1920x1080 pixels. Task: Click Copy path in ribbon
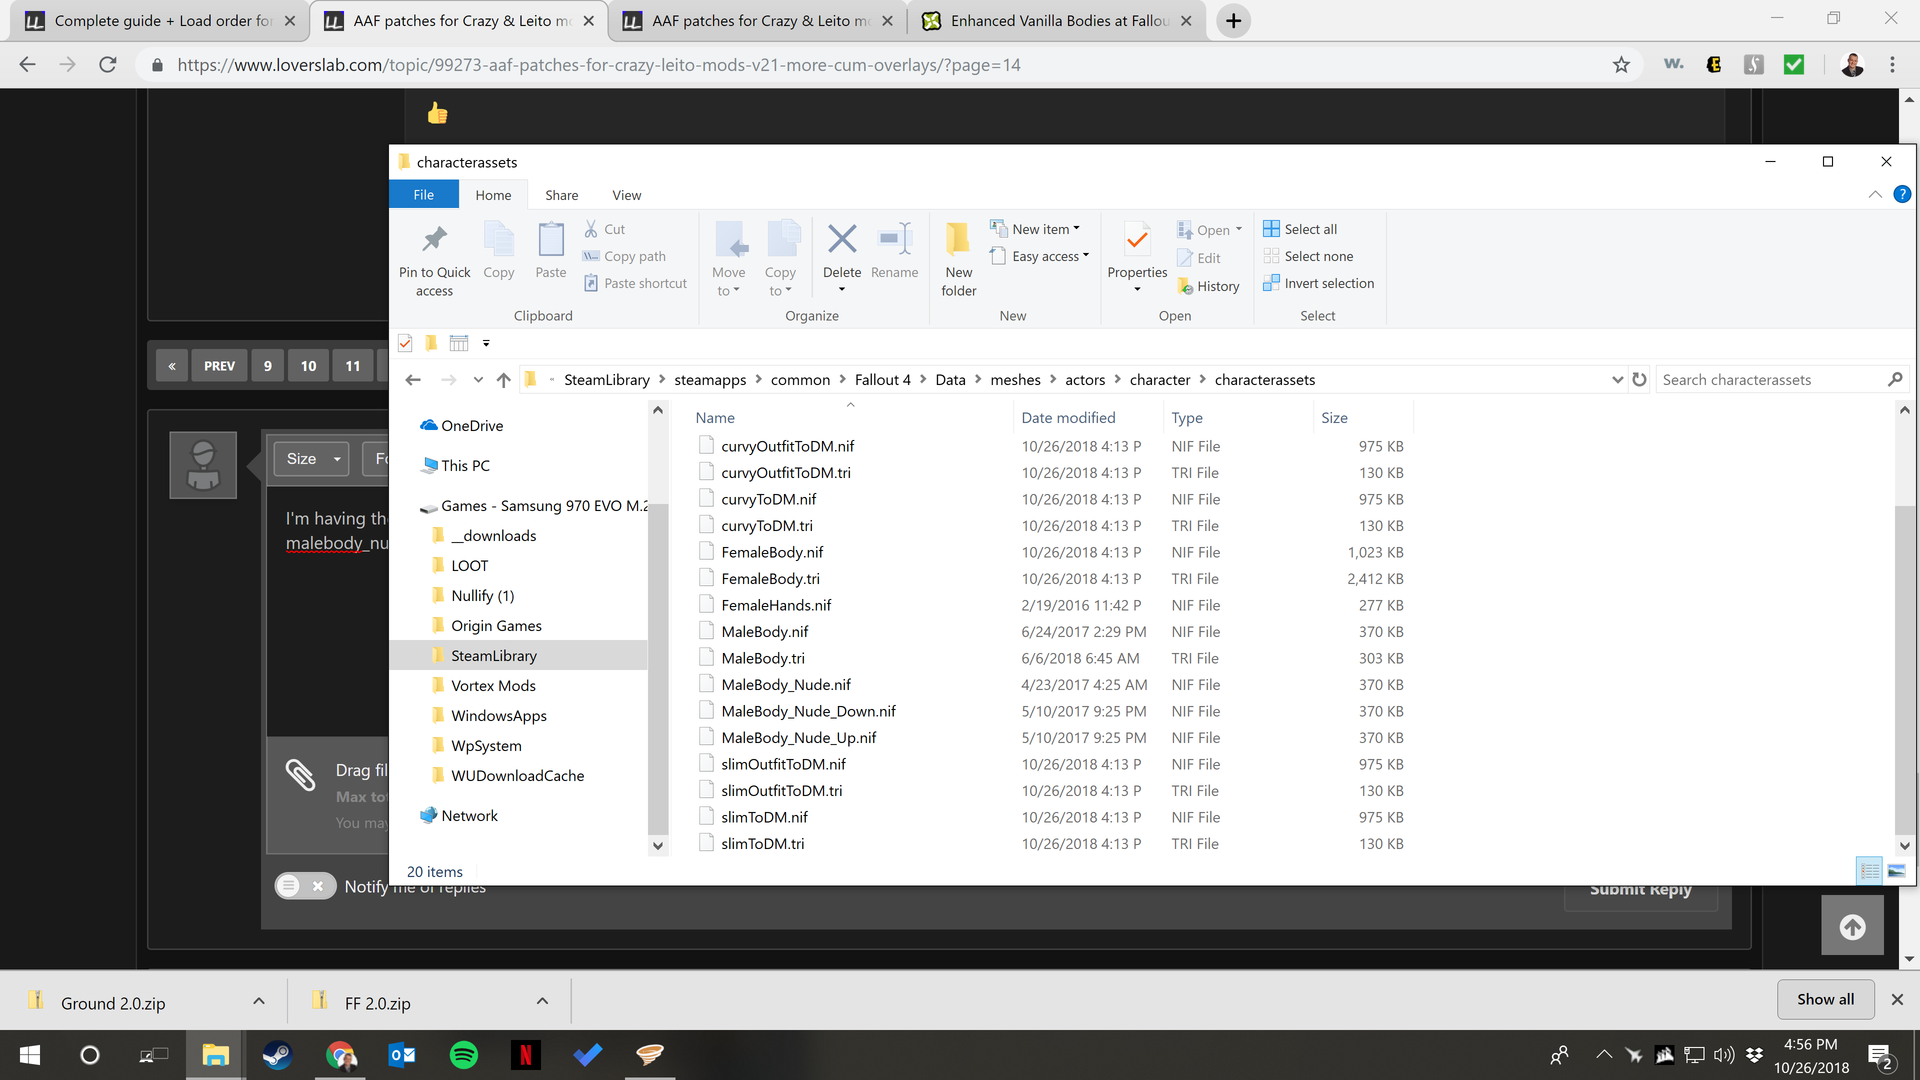tap(625, 256)
